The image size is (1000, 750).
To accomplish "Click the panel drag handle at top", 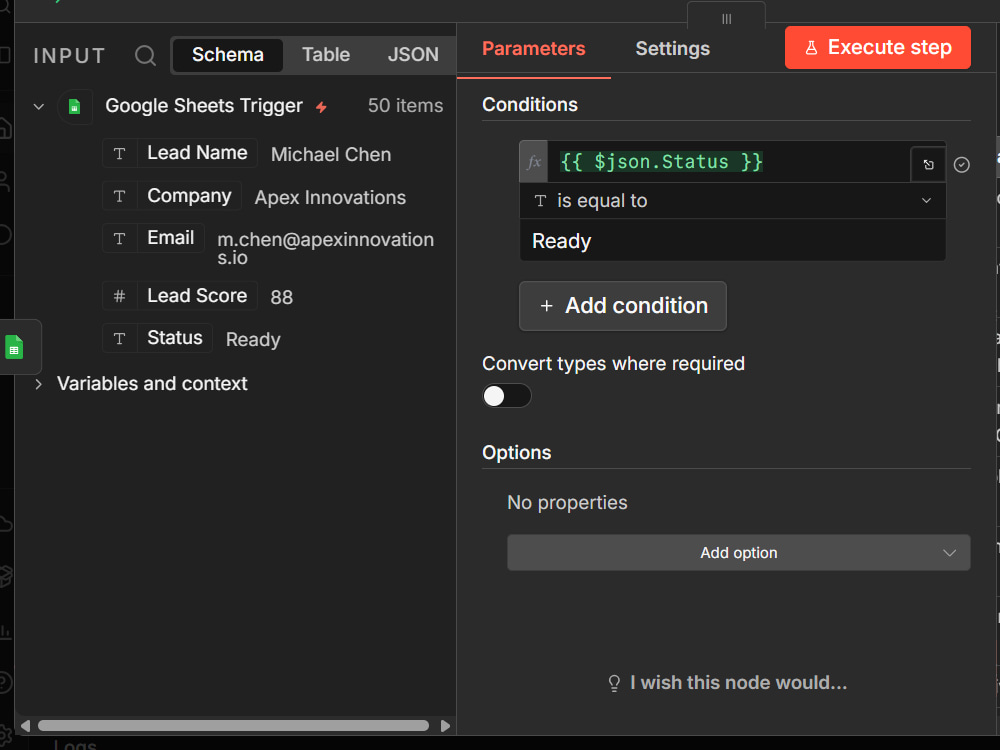I will pos(726,18).
